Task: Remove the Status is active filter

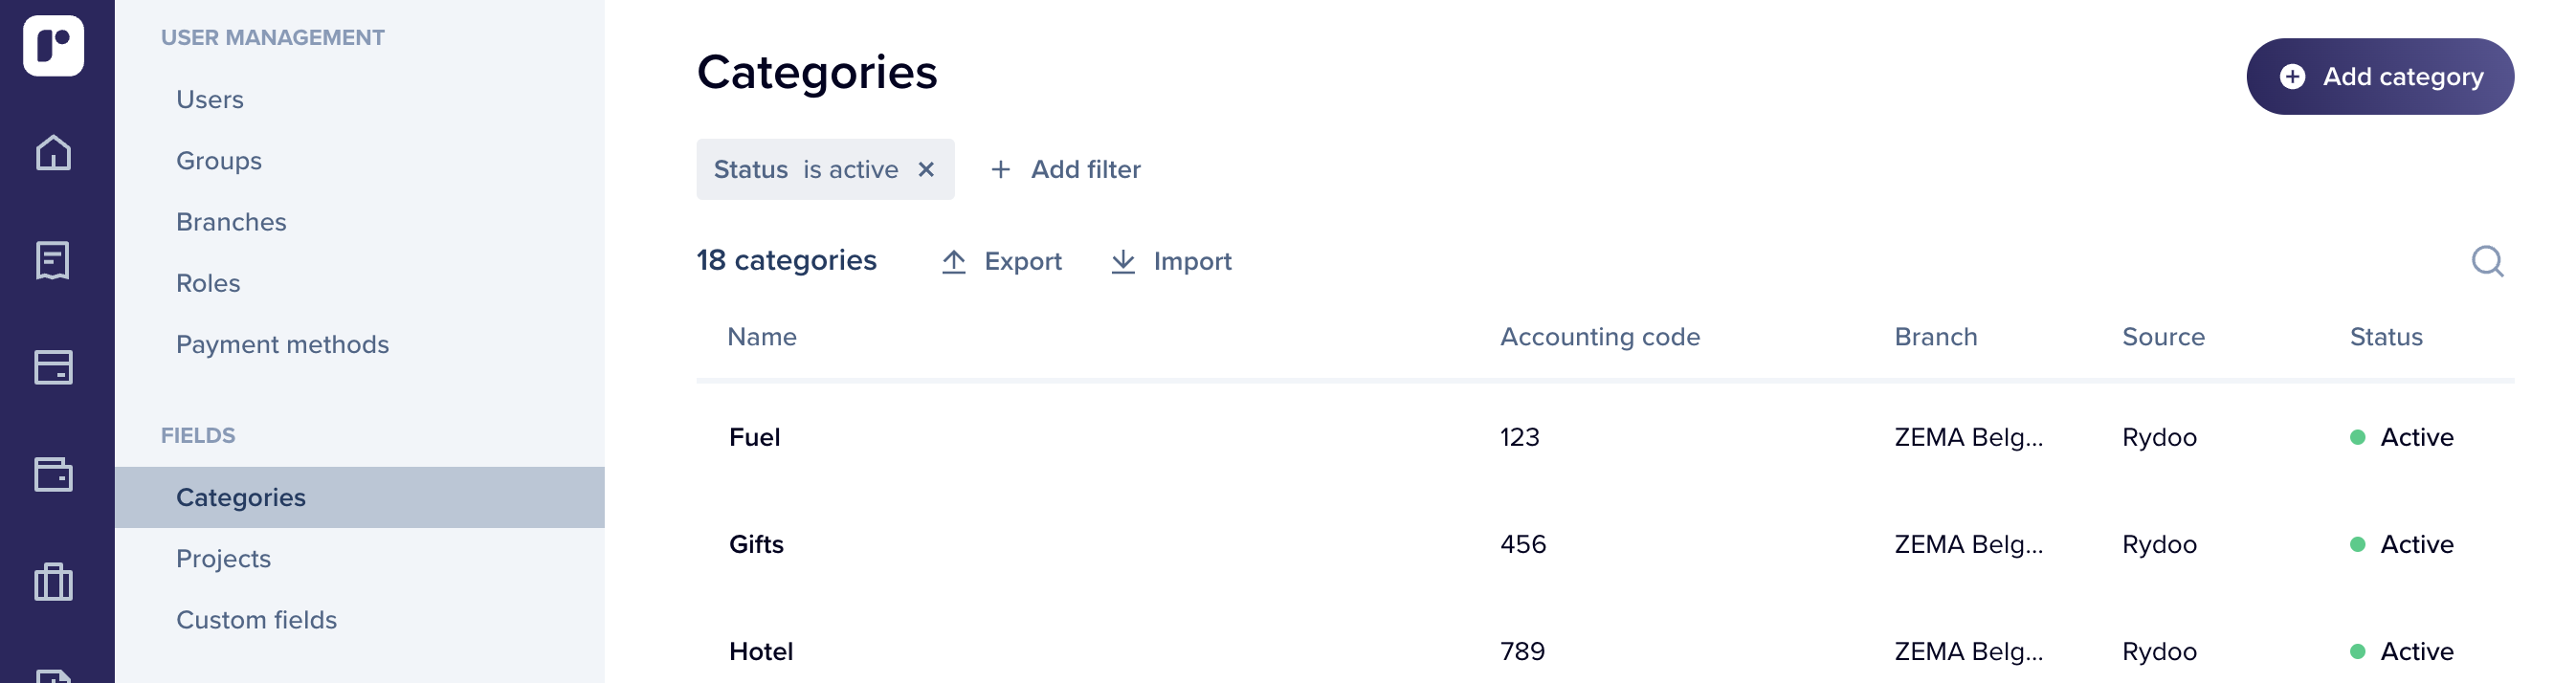Action: [x=926, y=169]
